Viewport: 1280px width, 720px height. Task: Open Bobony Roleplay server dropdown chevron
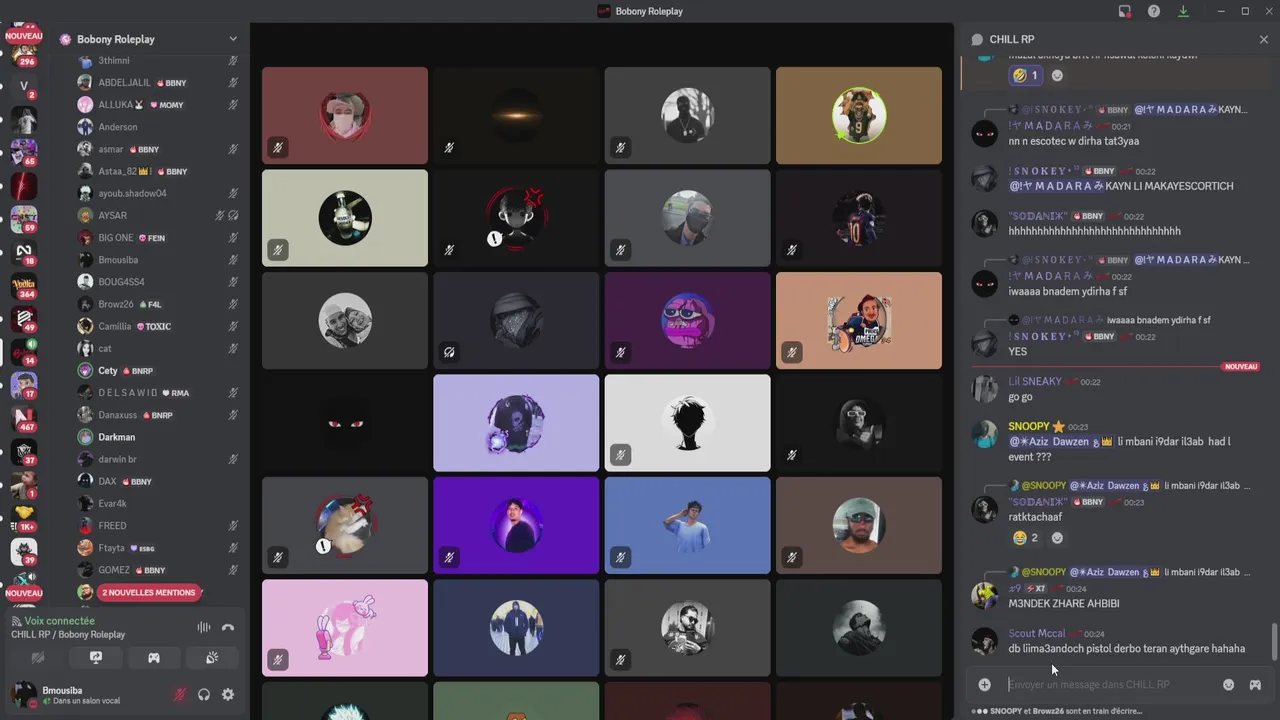233,39
